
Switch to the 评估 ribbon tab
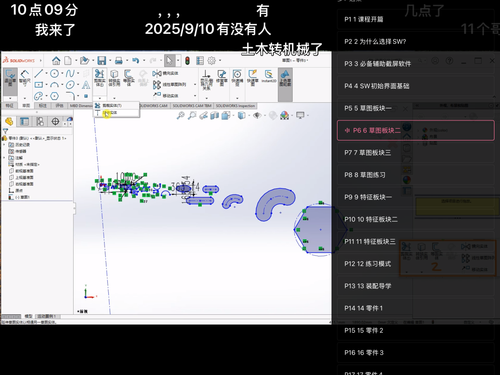[59, 106]
